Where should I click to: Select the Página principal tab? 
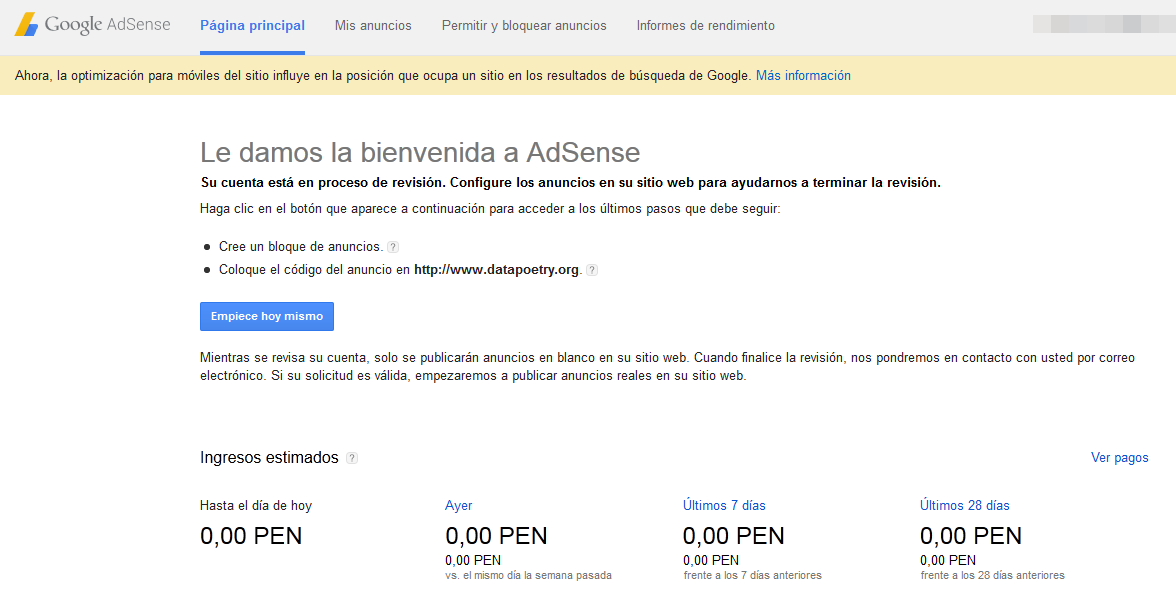(x=252, y=26)
